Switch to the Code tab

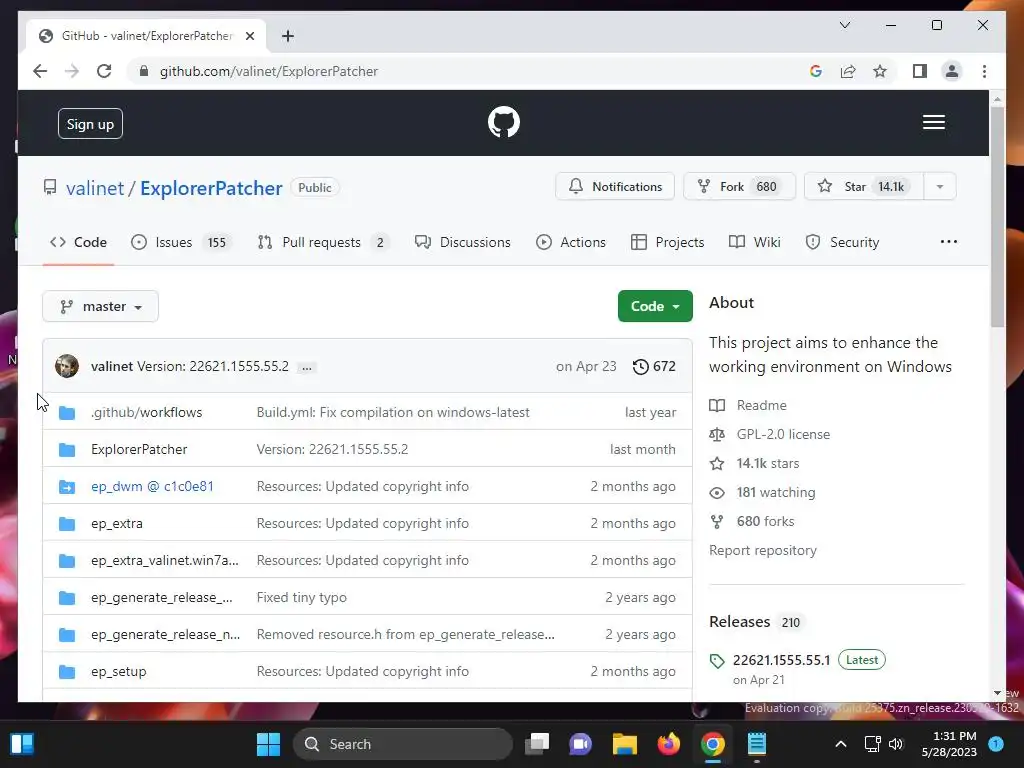78,242
